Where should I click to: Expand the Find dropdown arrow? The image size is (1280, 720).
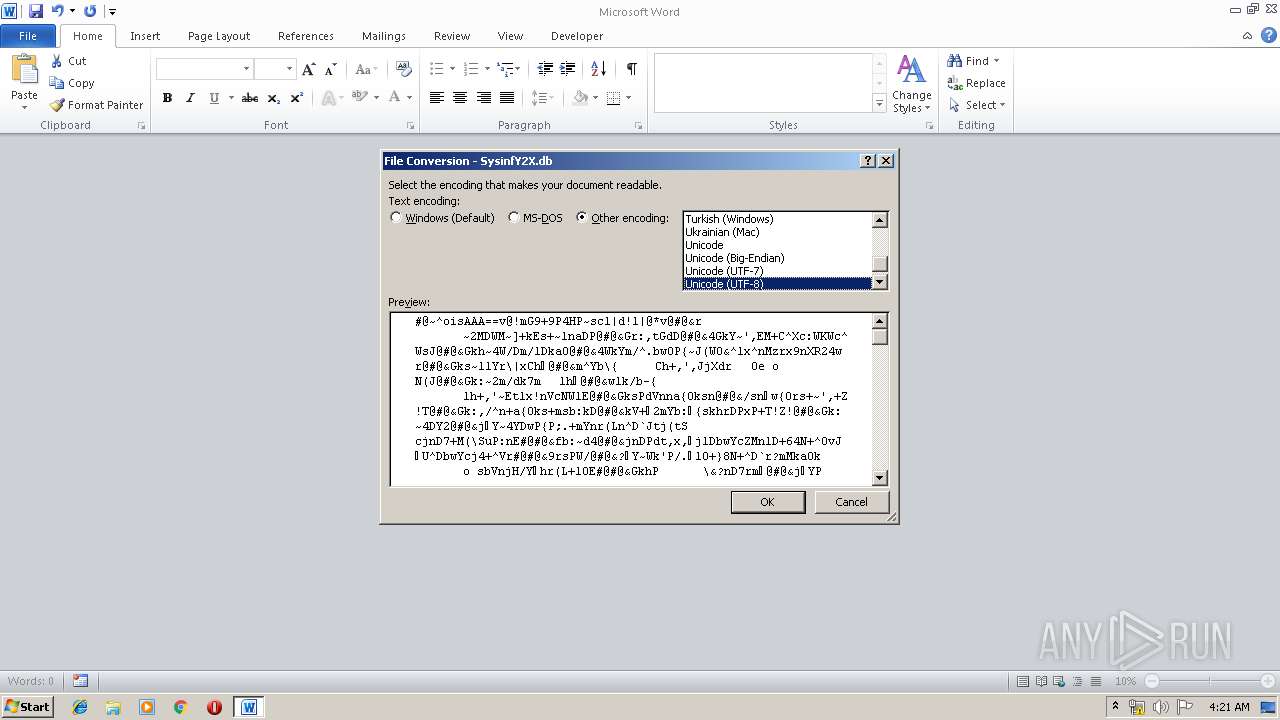tap(996, 61)
